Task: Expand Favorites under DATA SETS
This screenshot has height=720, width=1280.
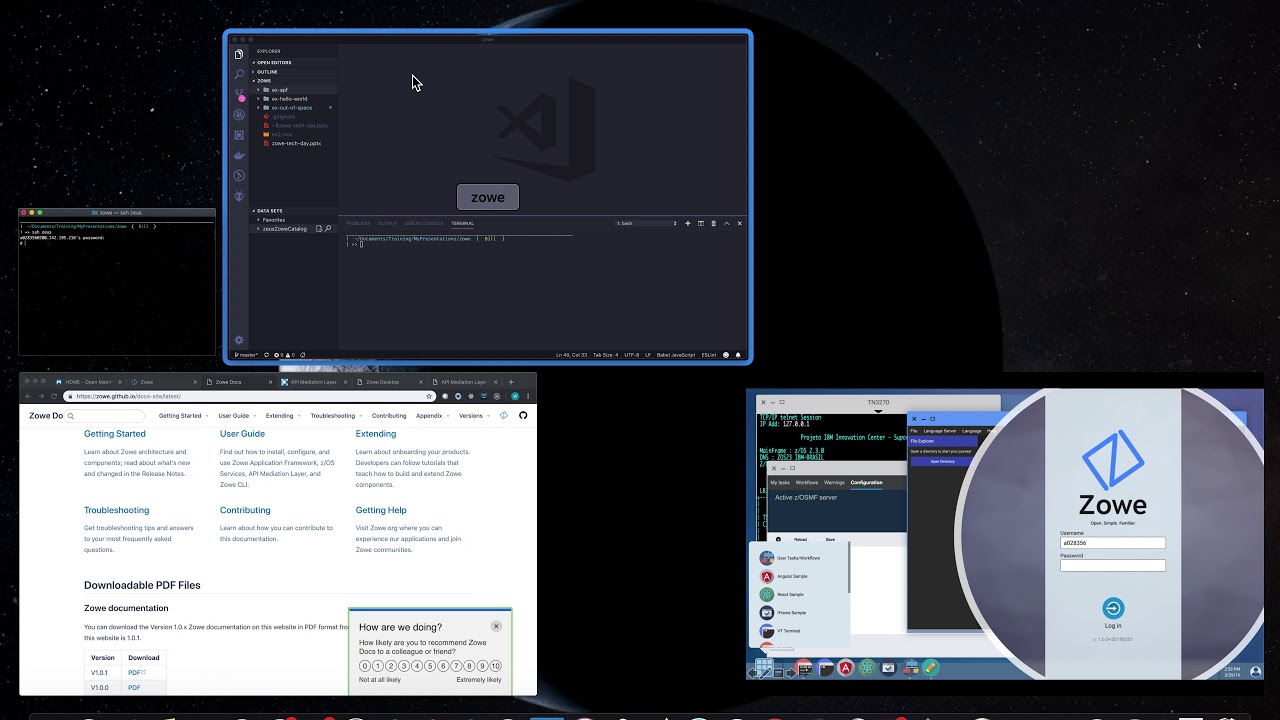Action: tap(292, 220)
